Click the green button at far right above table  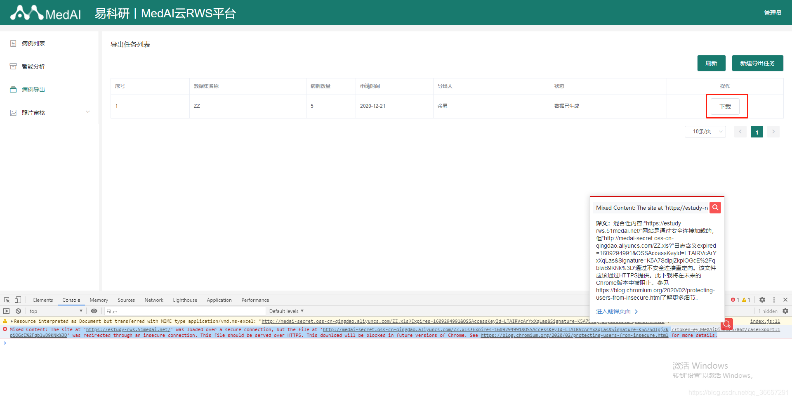[757, 62]
